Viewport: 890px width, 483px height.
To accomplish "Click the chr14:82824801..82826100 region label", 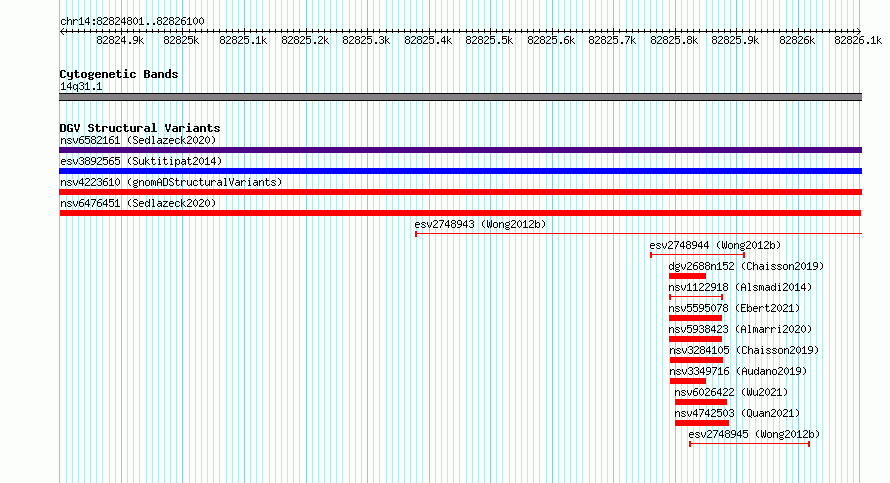I will coord(132,21).
